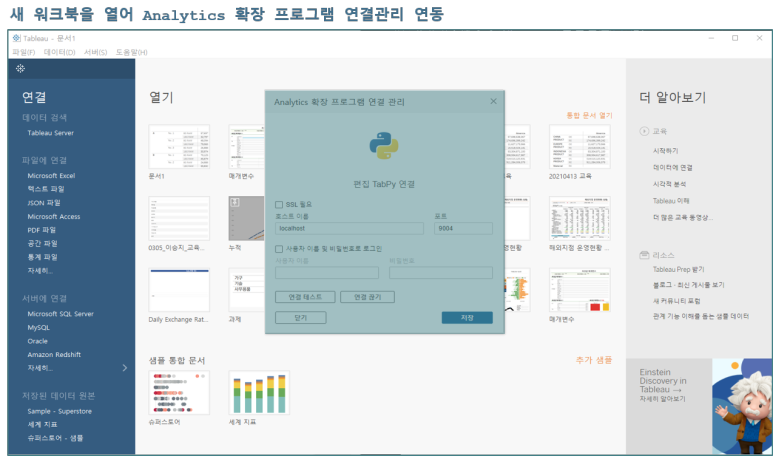The height and width of the screenshot is (456, 773).
Task: Click the Tableau app icon in the title bar
Action: (17, 38)
